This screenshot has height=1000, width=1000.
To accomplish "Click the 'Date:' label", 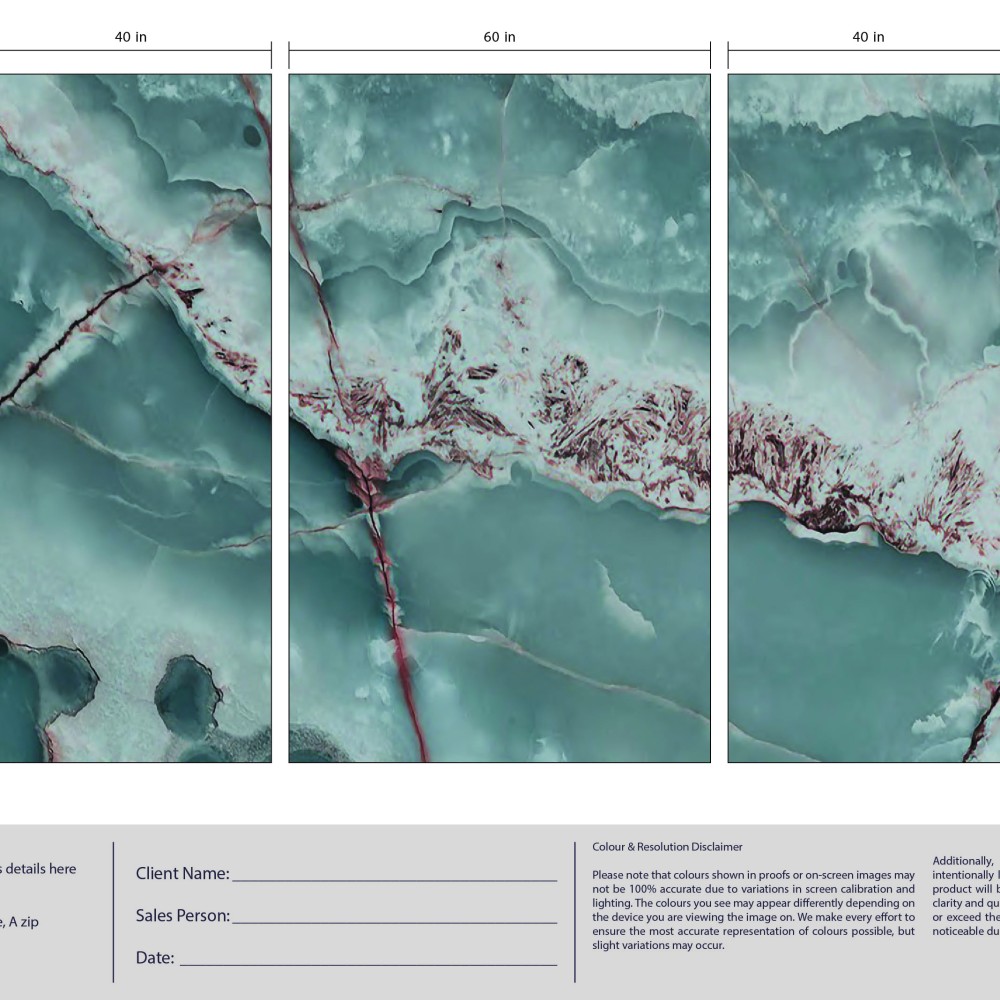I will click(x=155, y=957).
